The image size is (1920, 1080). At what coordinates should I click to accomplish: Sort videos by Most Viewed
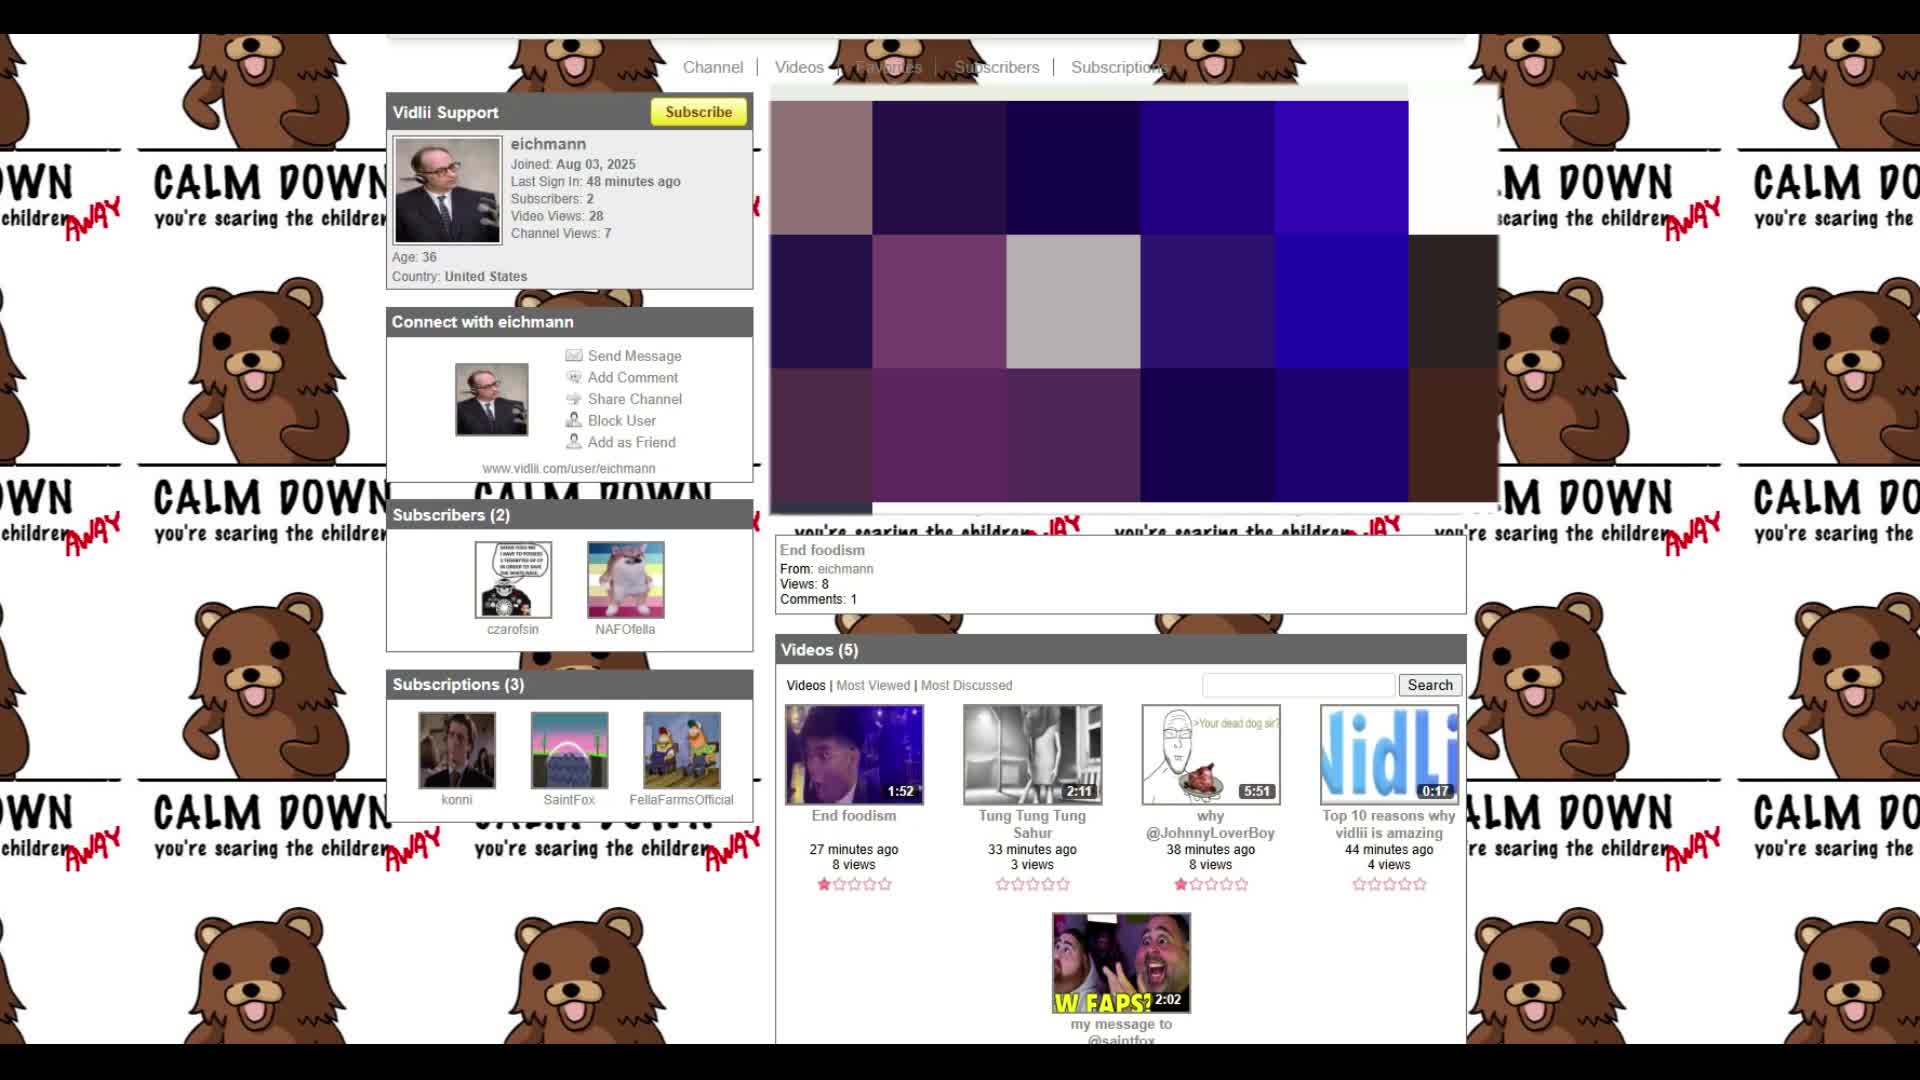[x=873, y=685]
